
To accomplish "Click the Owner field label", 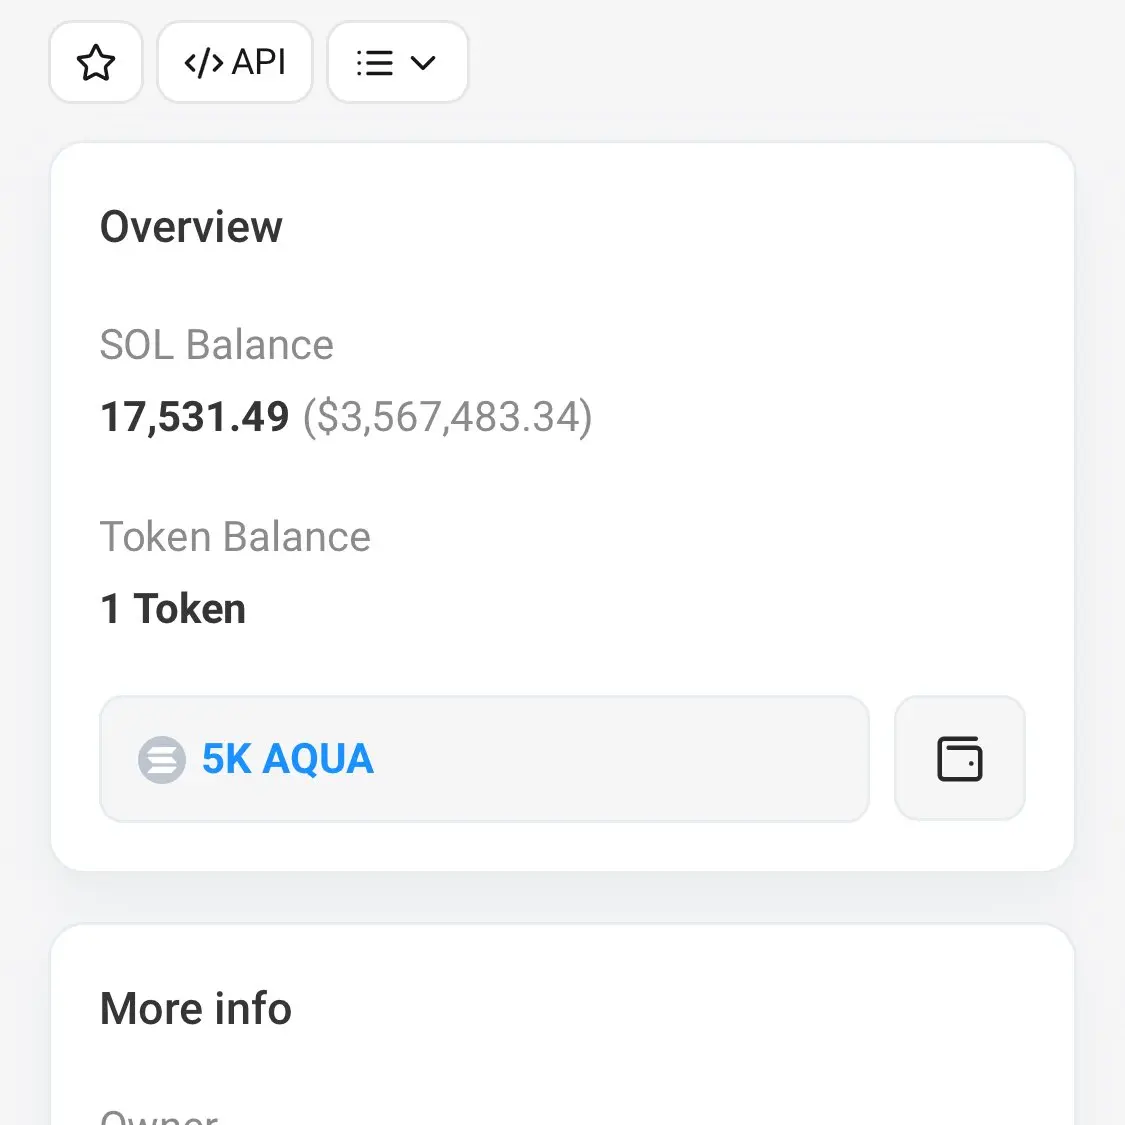I will point(159,1116).
